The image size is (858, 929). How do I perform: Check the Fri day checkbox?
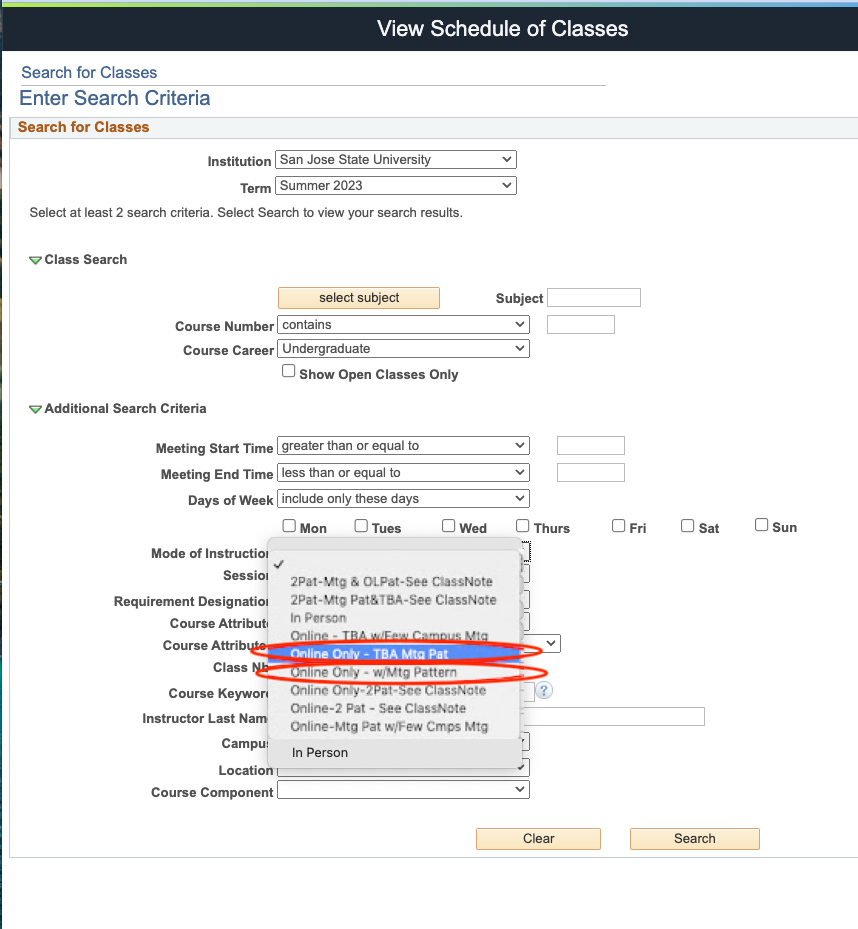tap(619, 526)
